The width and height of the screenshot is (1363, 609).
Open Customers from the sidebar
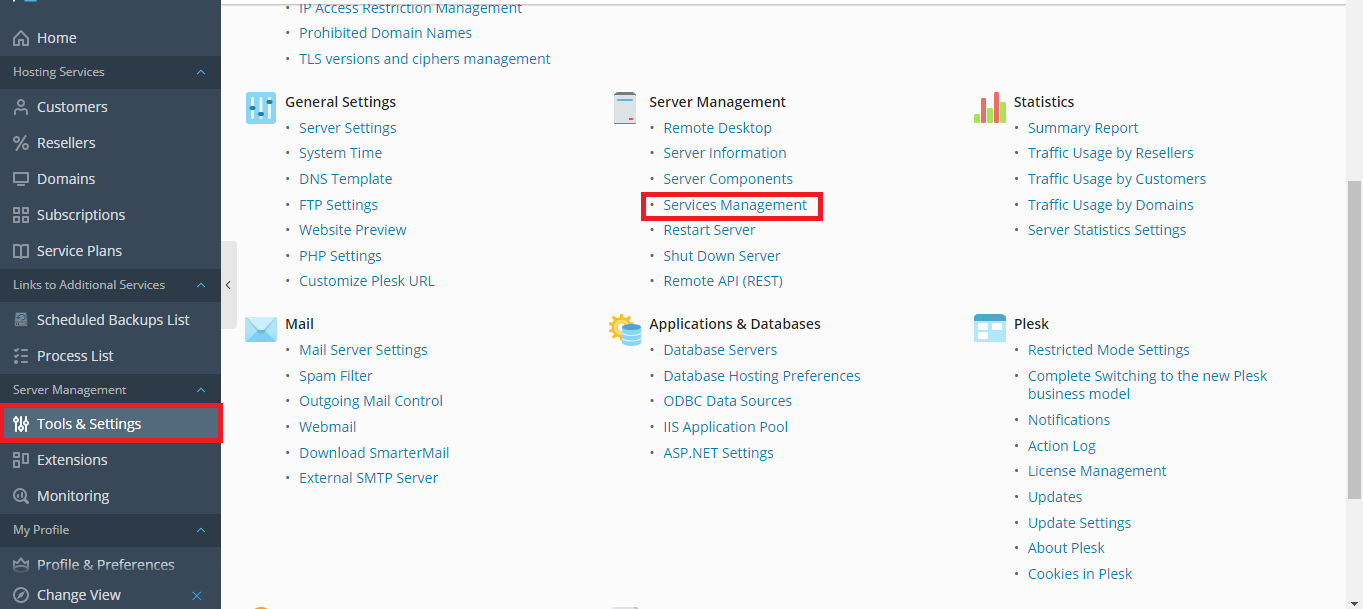110,107
